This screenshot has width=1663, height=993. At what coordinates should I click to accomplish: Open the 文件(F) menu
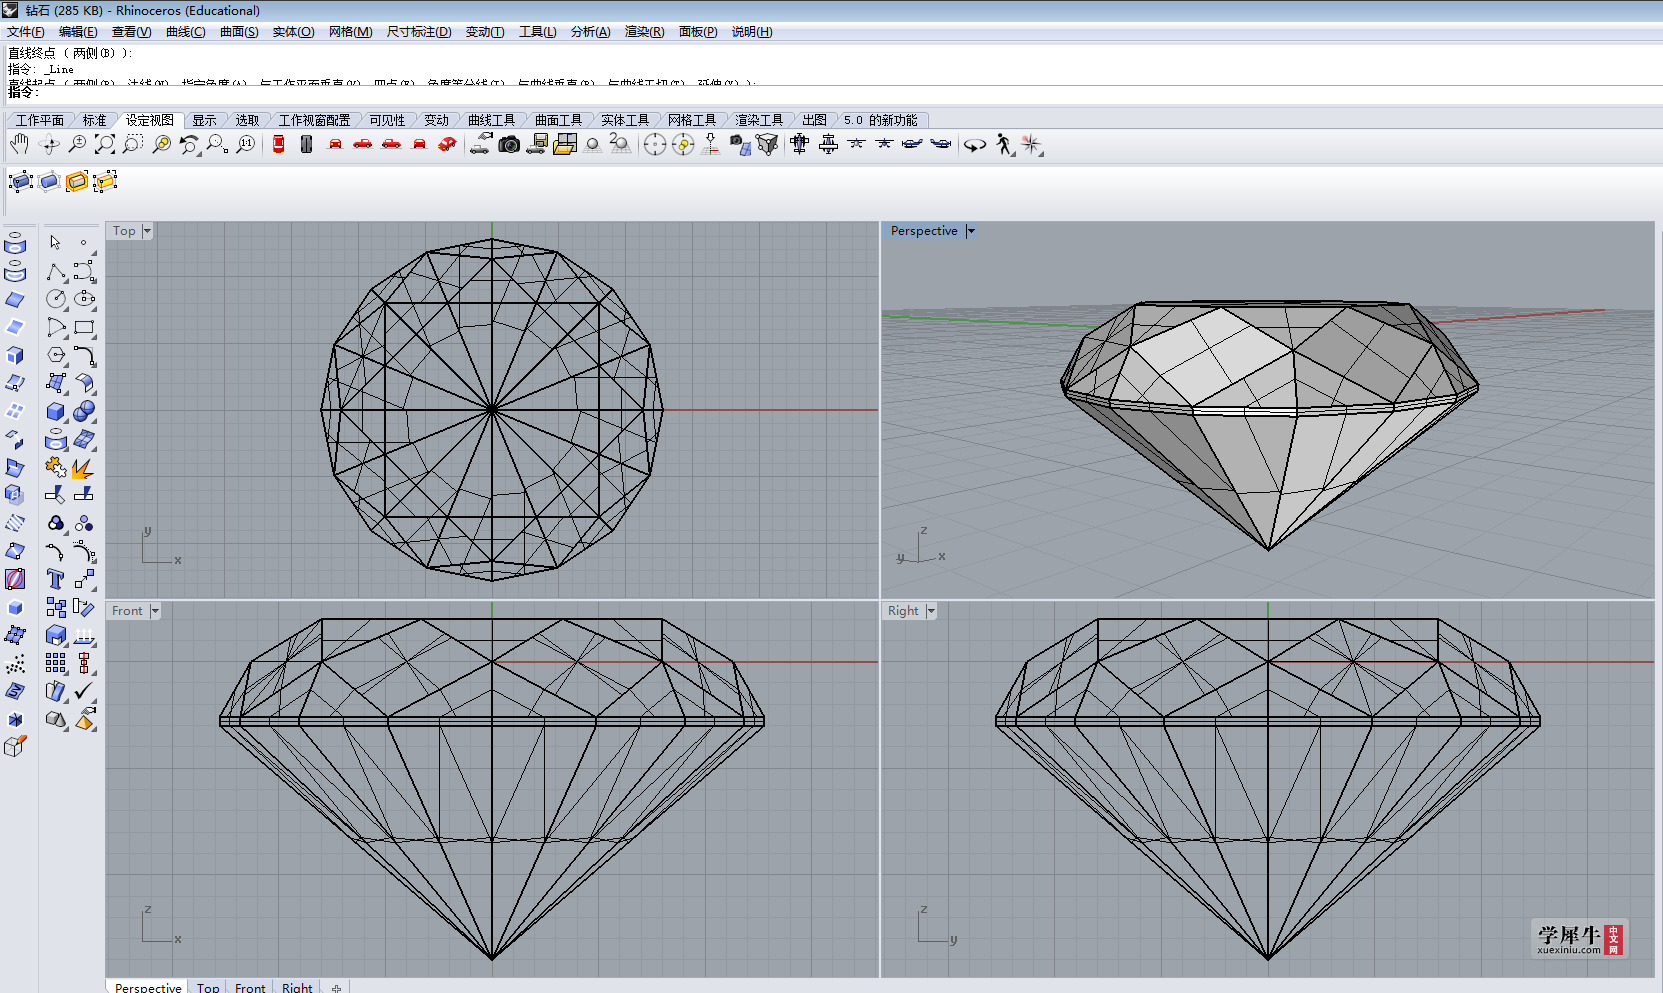(26, 32)
